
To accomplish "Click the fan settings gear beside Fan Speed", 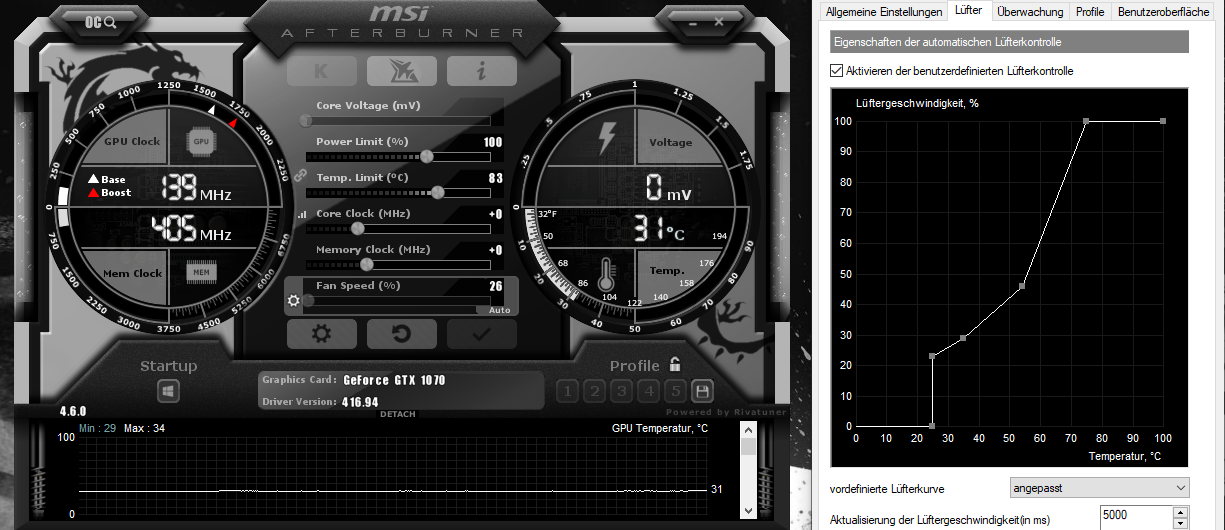I will tap(294, 300).
